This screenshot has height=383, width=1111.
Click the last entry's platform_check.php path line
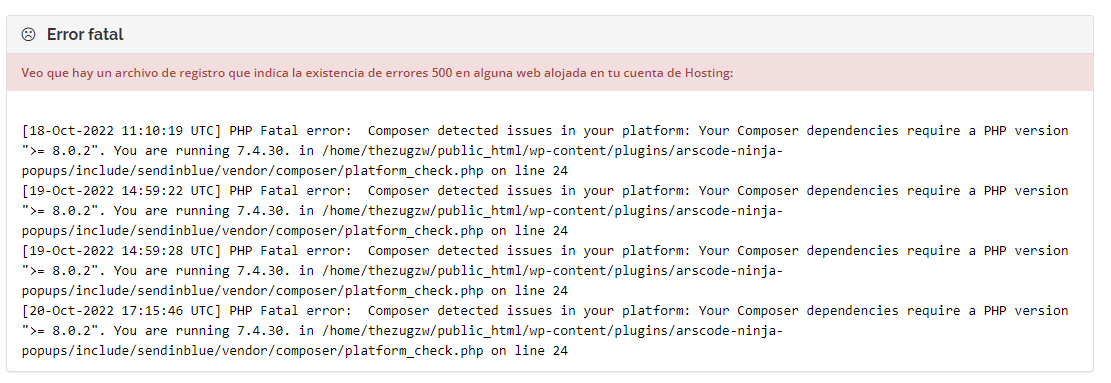tap(295, 350)
